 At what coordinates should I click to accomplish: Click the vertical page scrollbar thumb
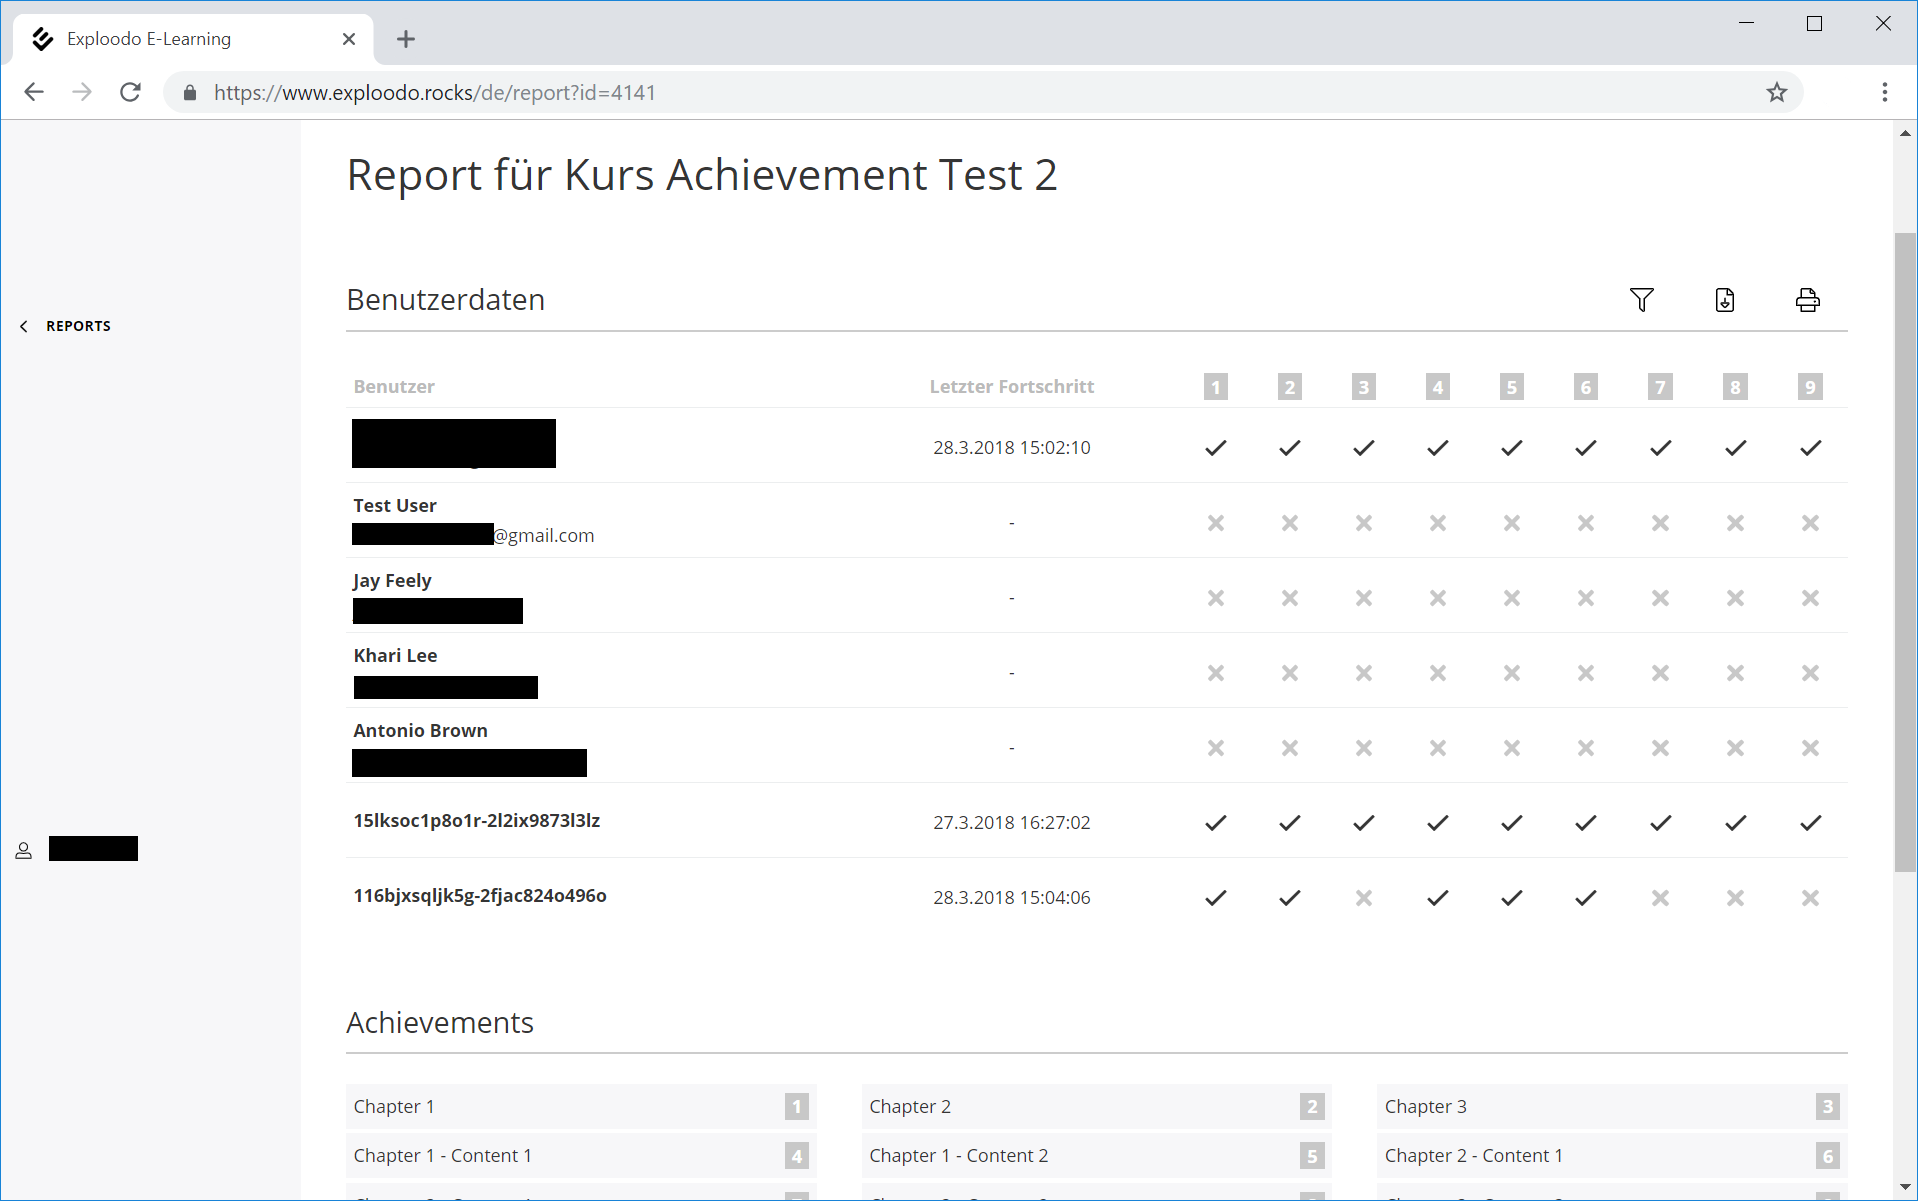pos(1904,550)
